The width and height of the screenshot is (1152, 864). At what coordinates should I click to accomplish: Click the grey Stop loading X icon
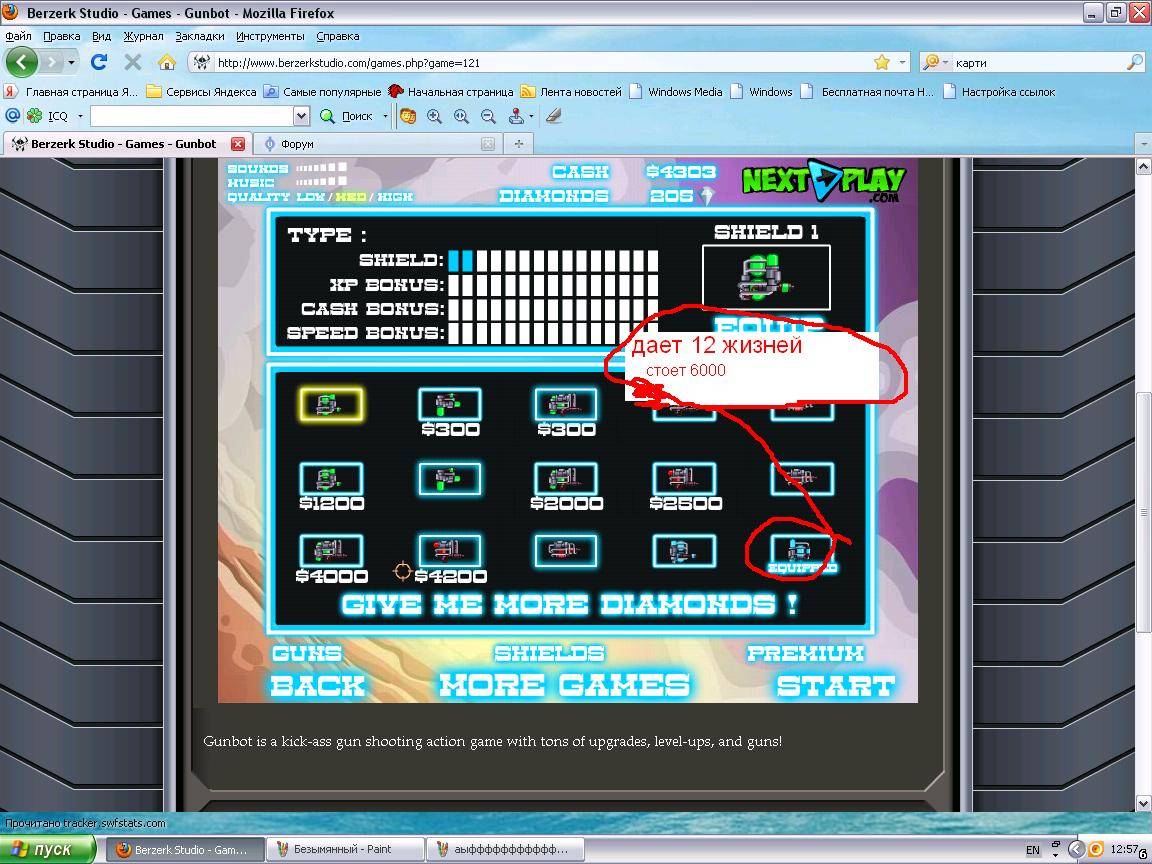click(x=133, y=62)
